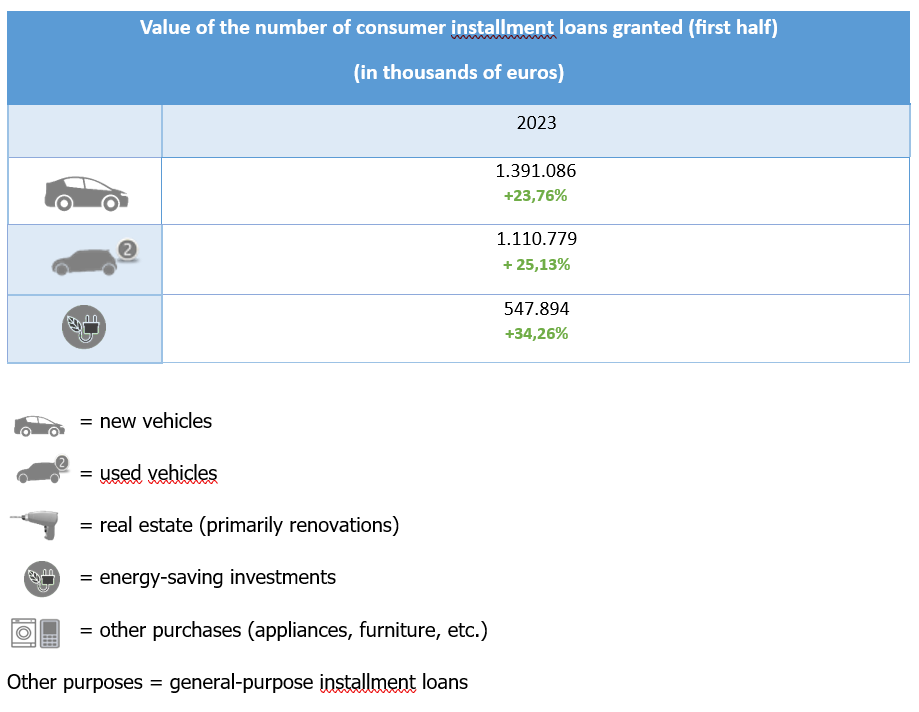The height and width of the screenshot is (712, 919).
Task: Select the appliances icon for other purchases
Action: [x=36, y=632]
